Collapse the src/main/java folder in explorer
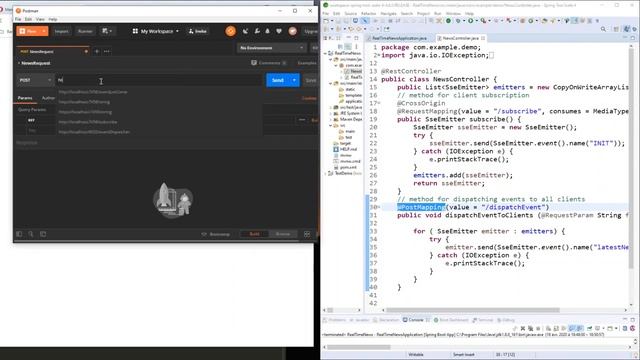The width and height of the screenshot is (640, 360). click(331, 60)
